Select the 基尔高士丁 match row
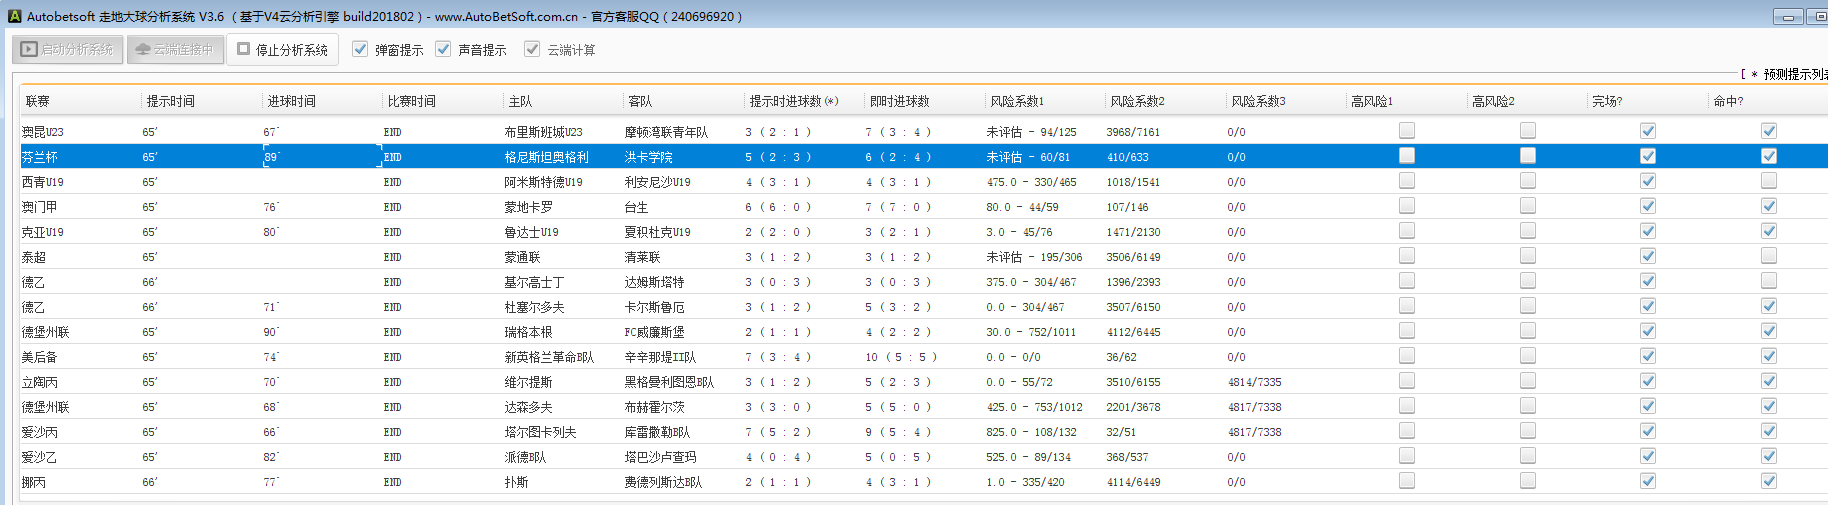1828x505 pixels. [534, 282]
